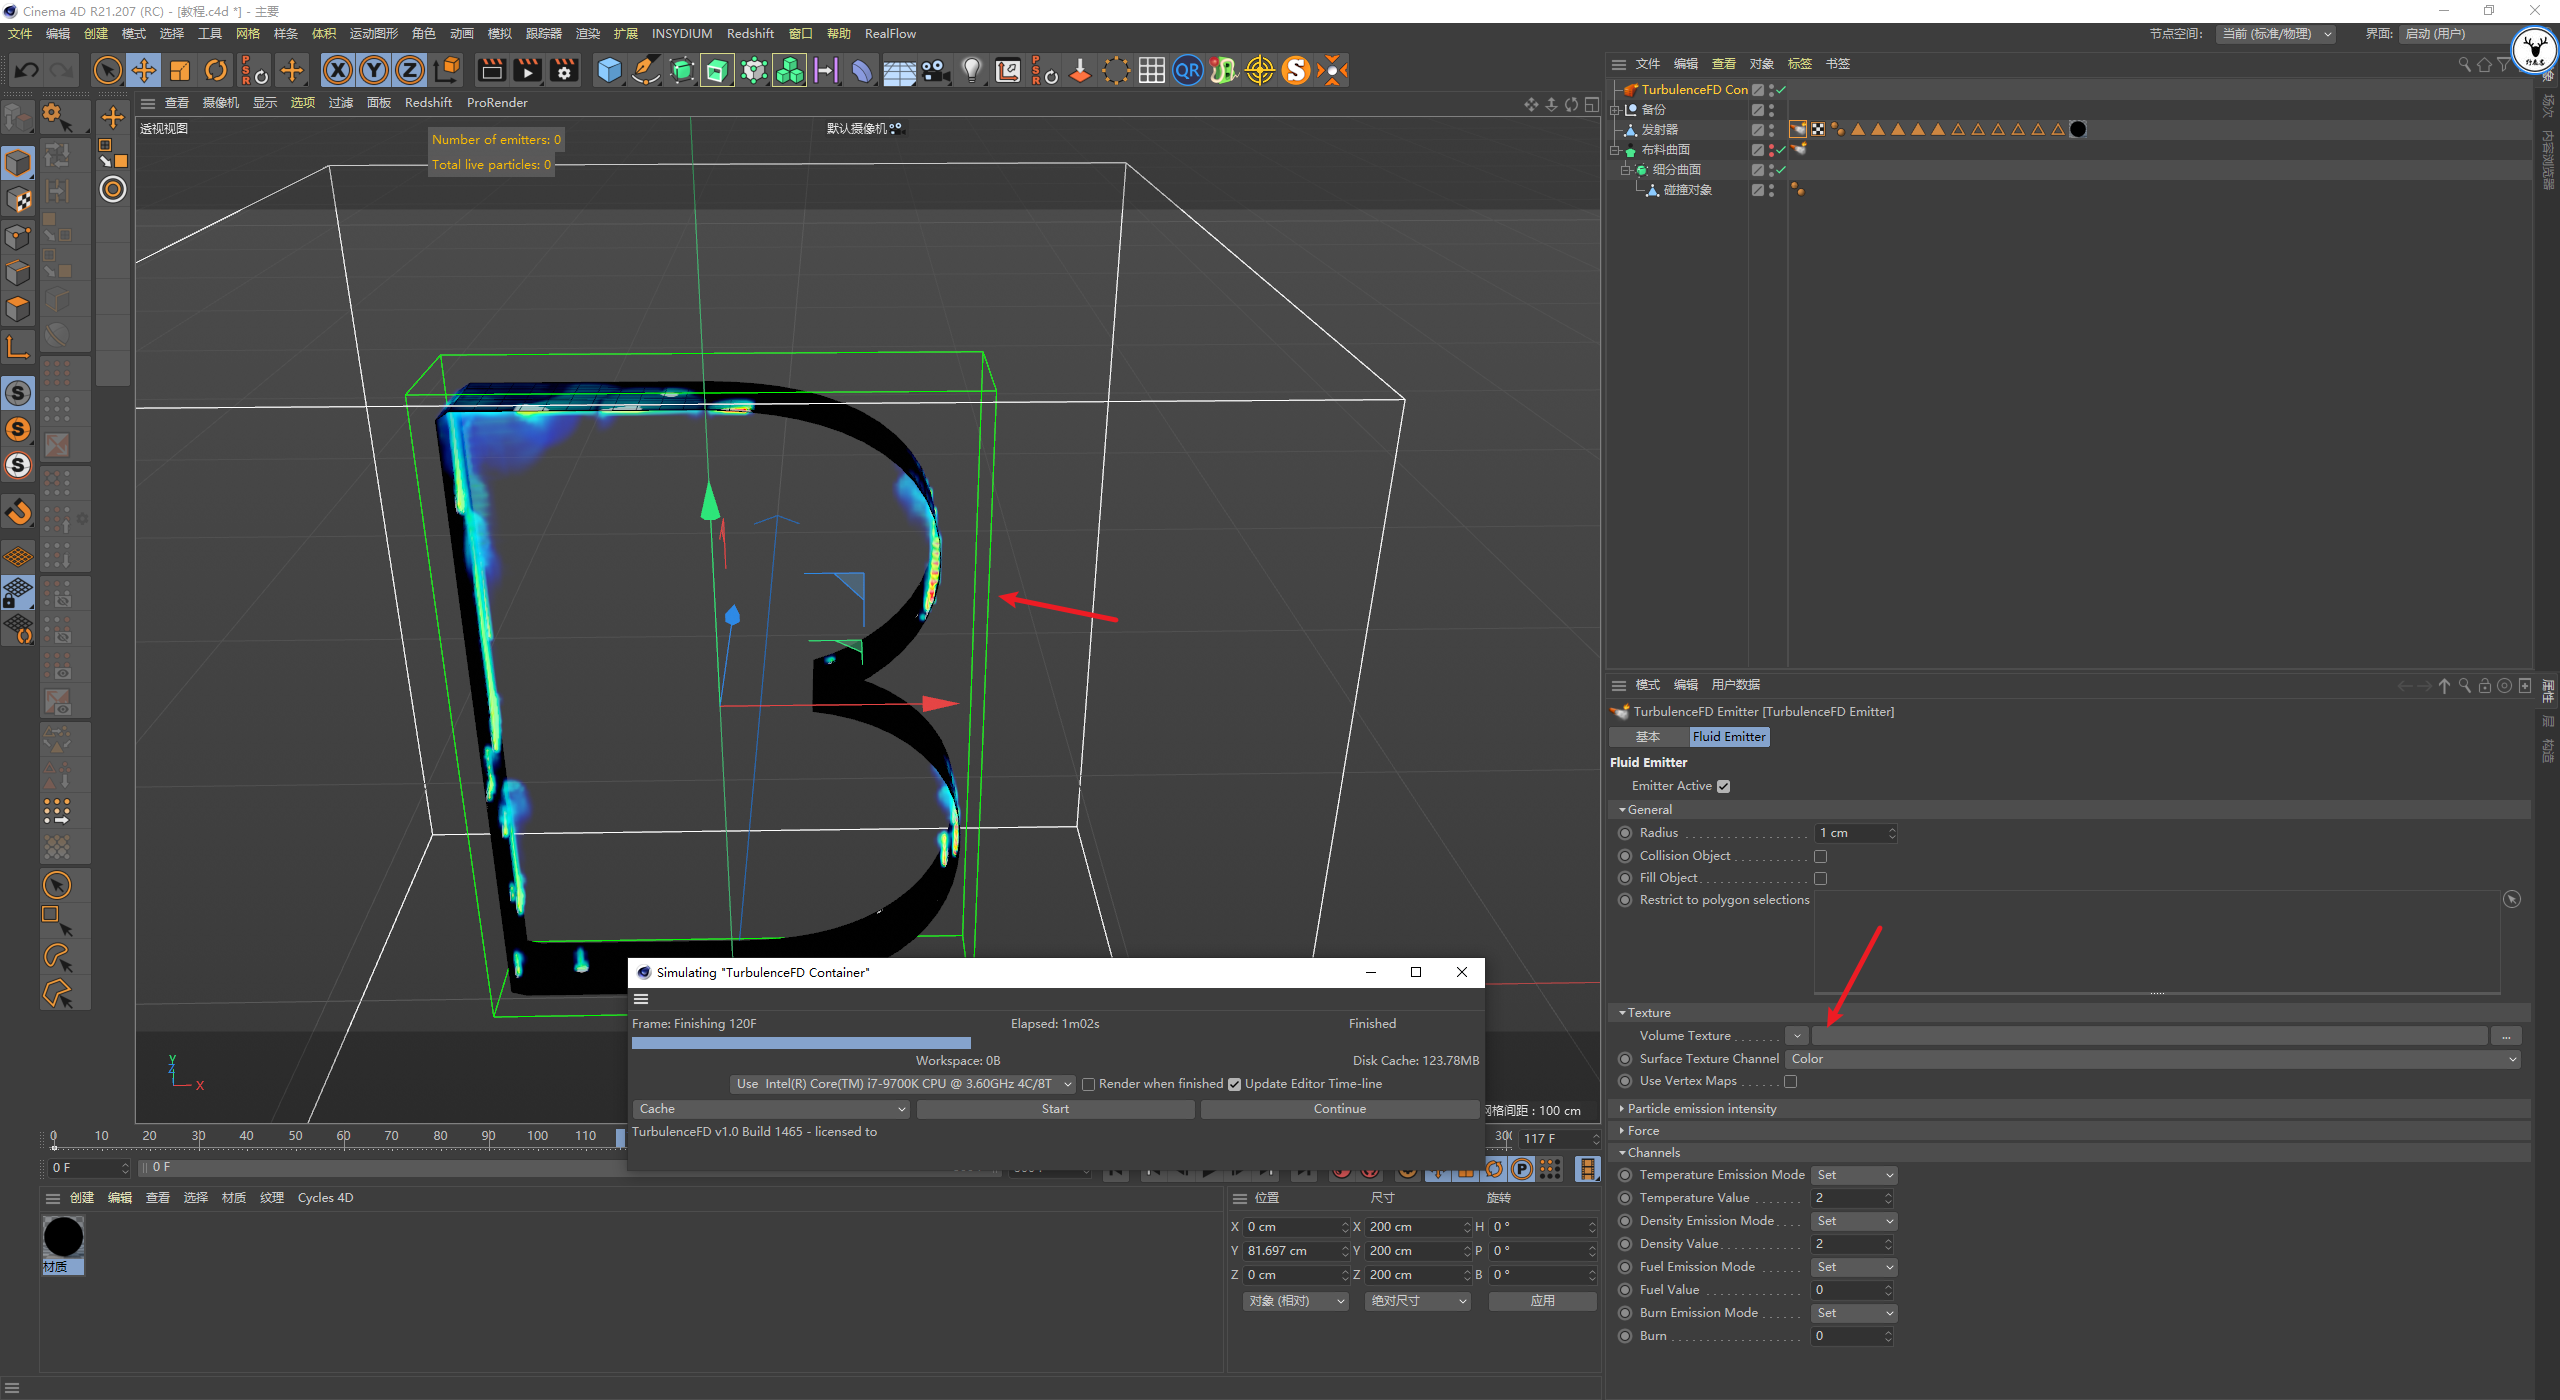Click the black material swatch thumbnail
Image resolution: width=2560 pixels, height=1400 pixels.
click(63, 1238)
